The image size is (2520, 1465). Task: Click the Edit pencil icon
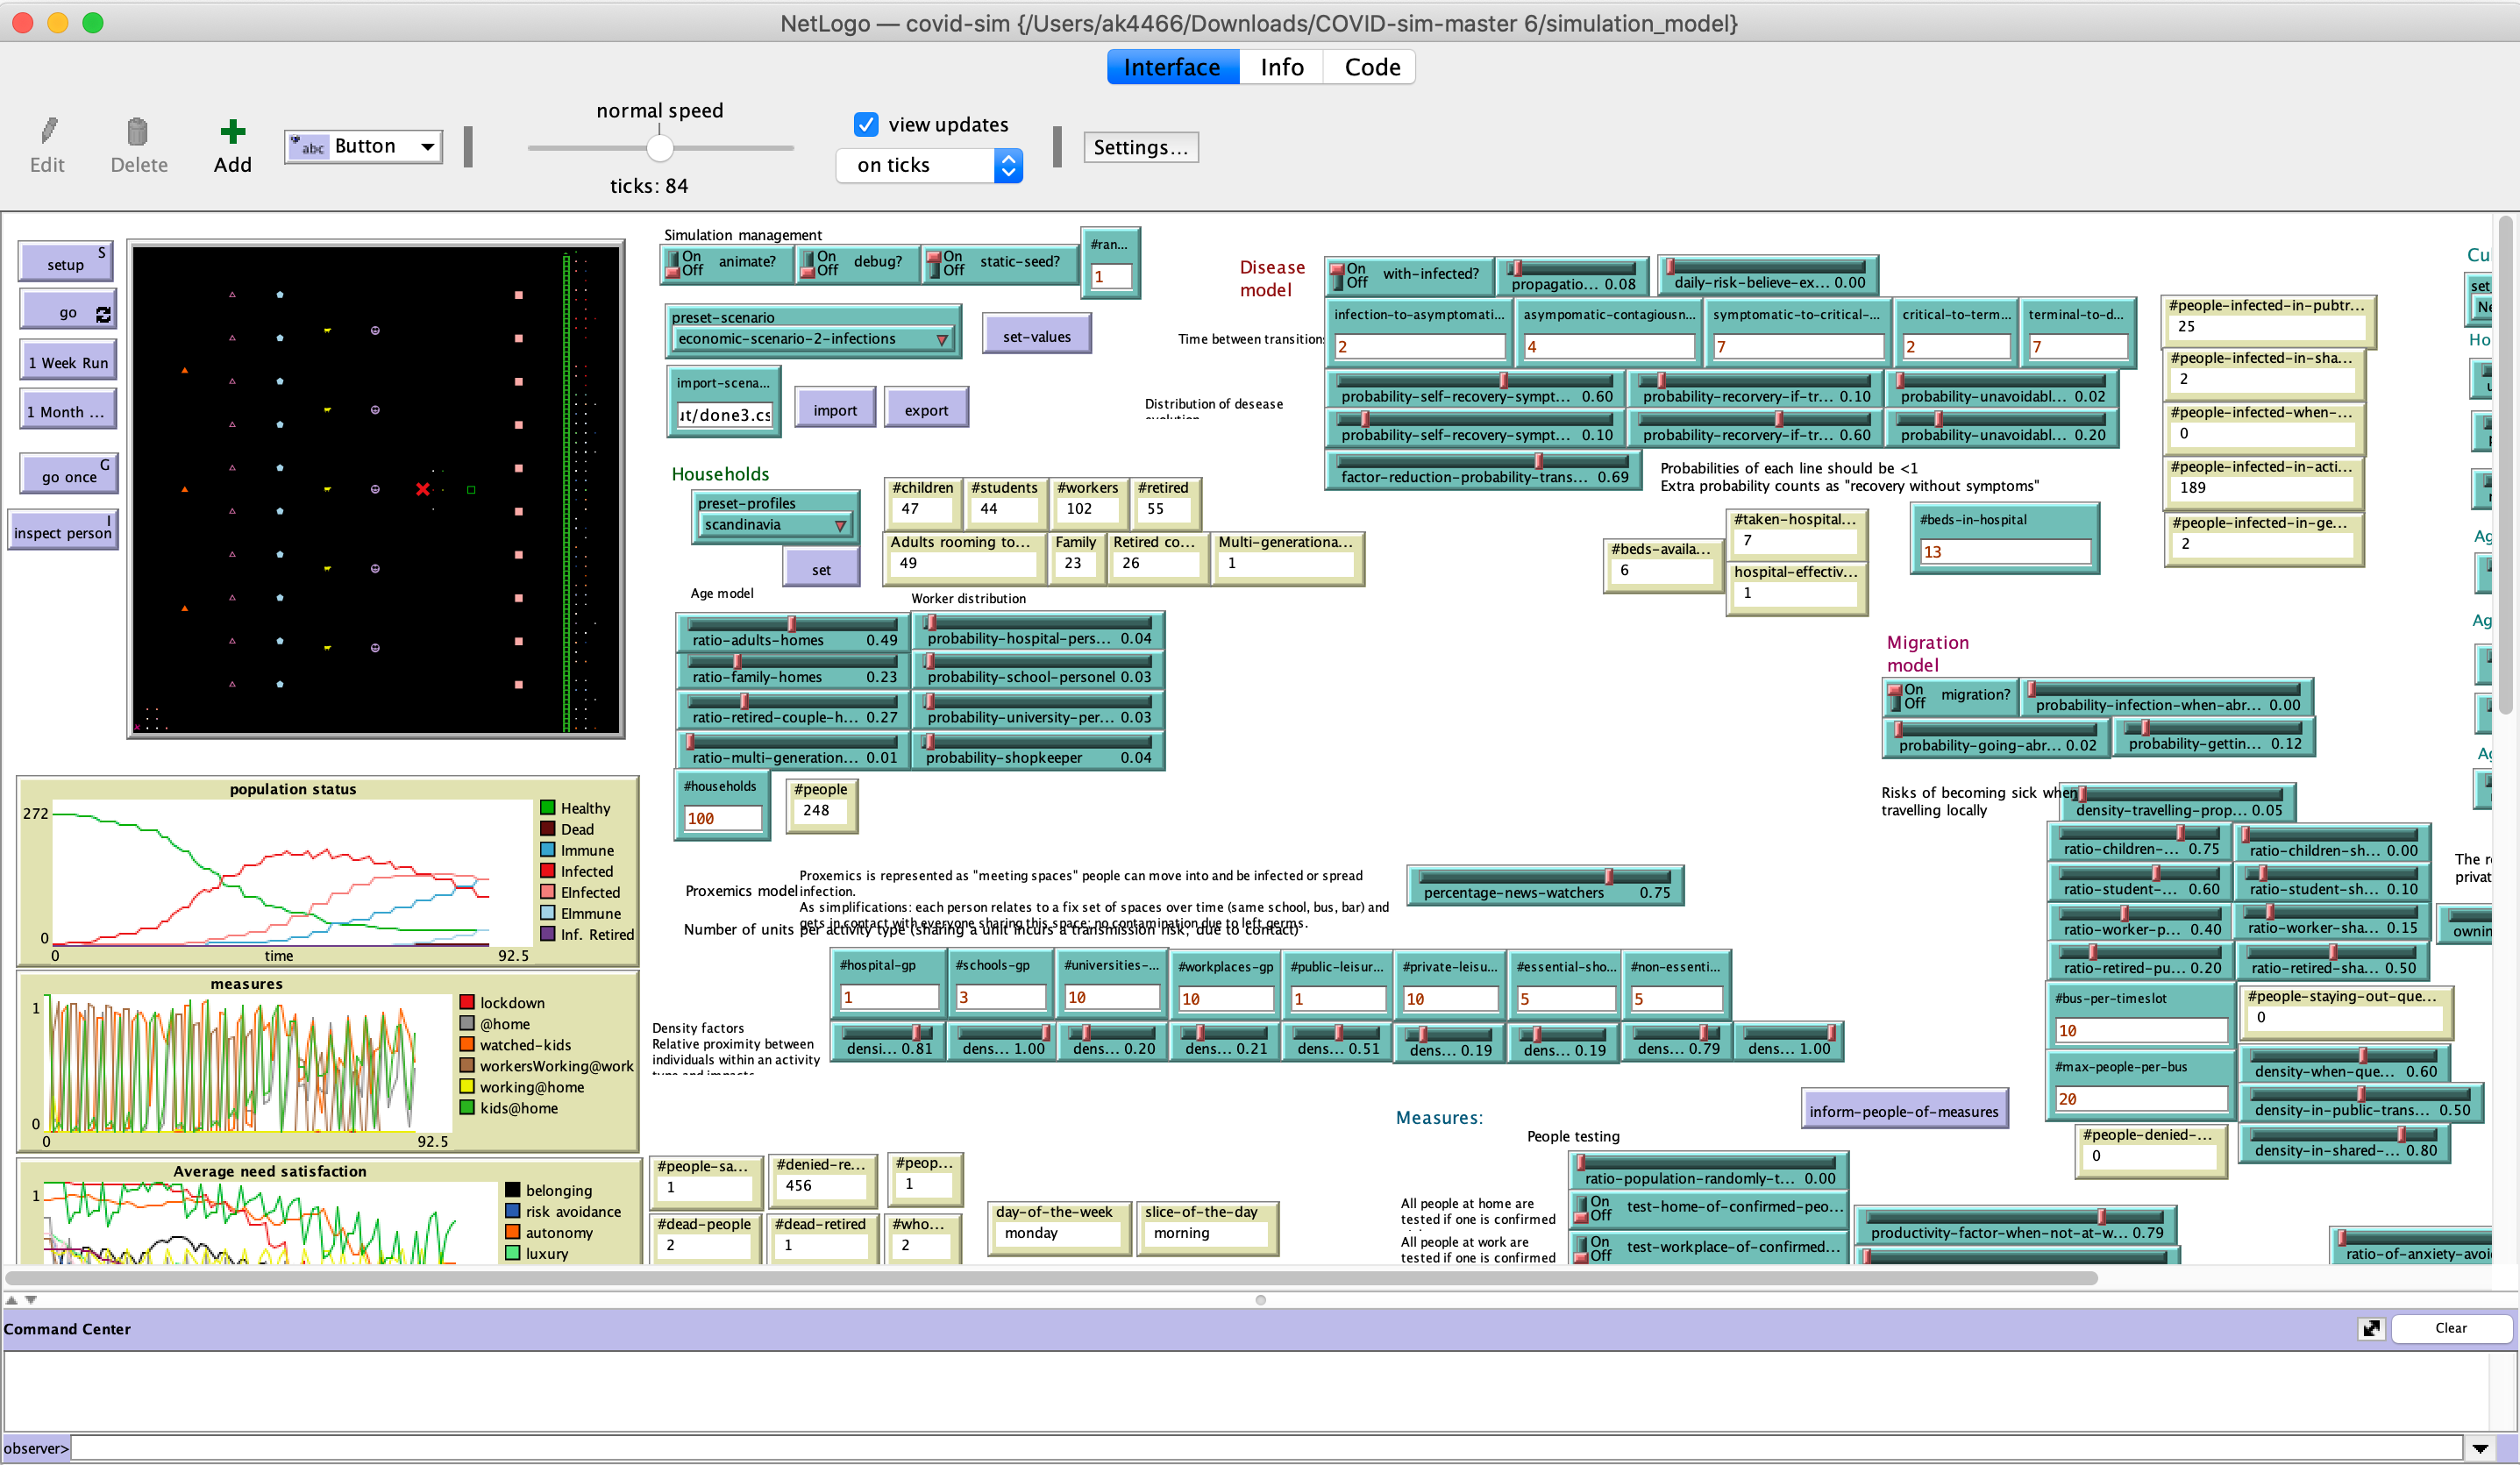[x=48, y=131]
